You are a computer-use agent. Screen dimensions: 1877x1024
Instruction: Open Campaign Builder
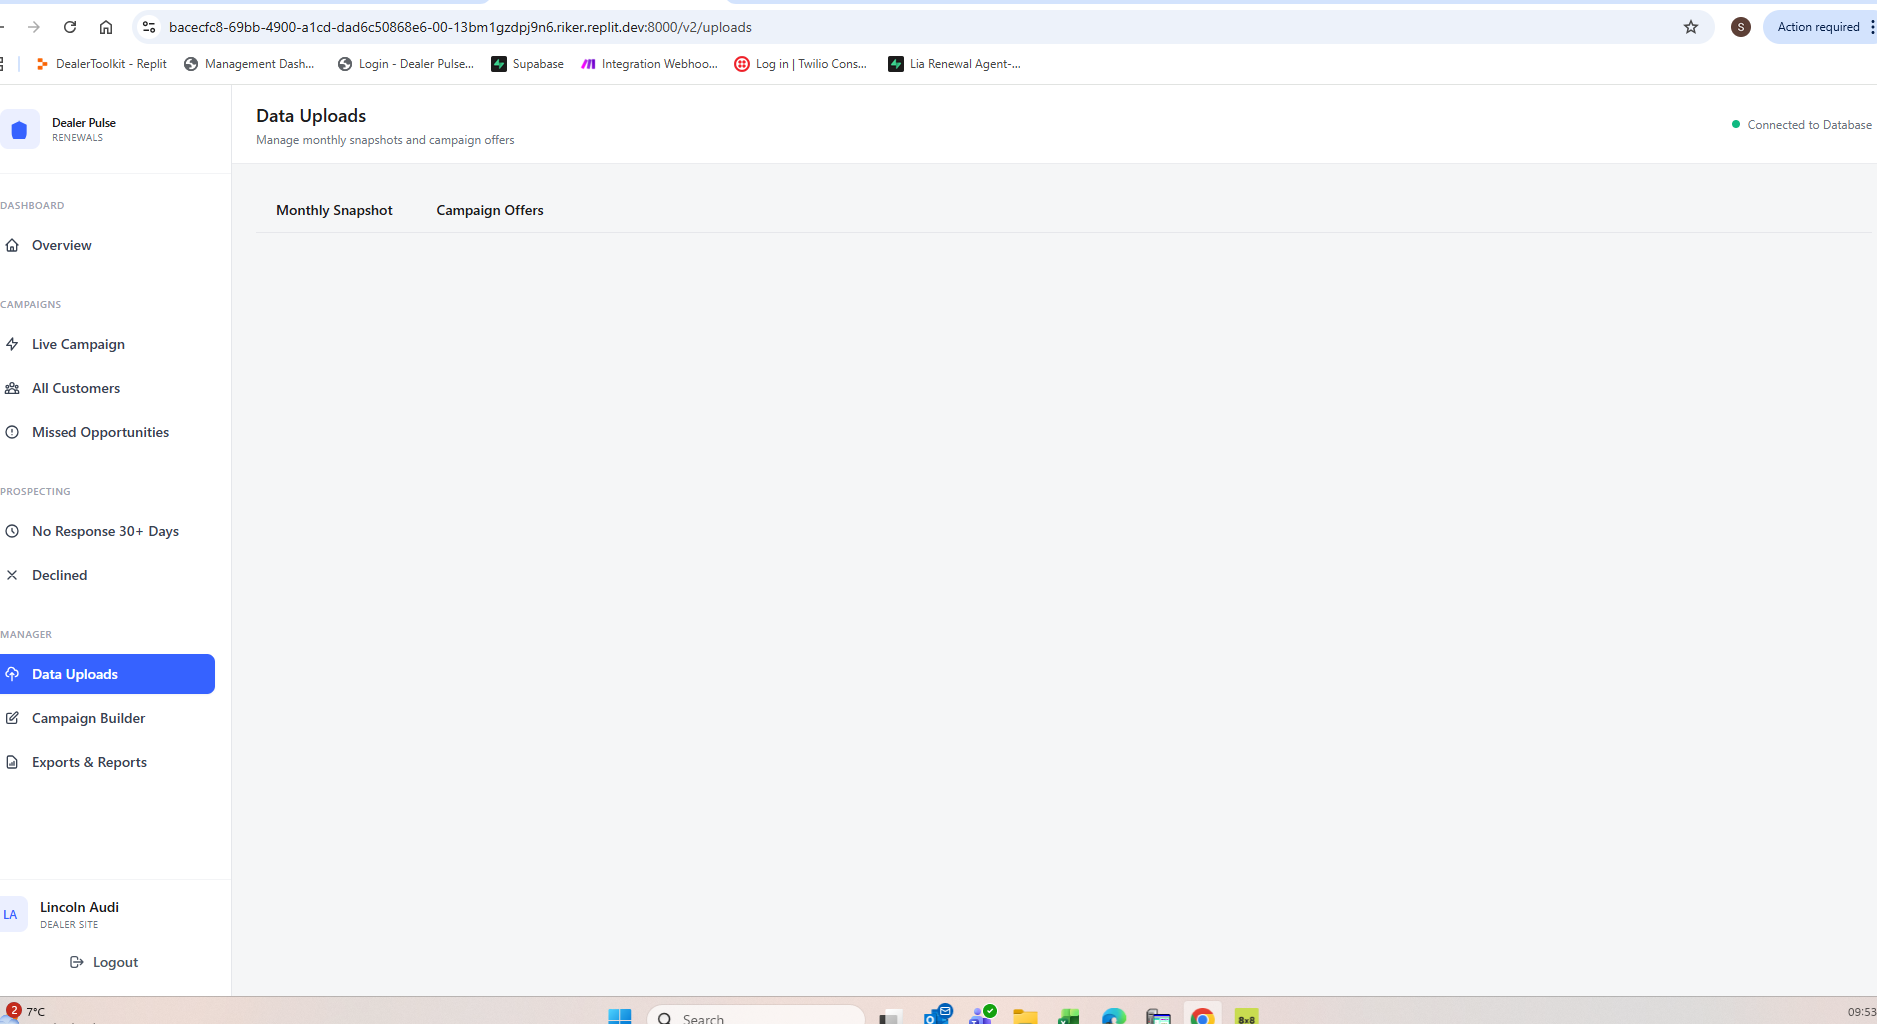tap(107, 718)
